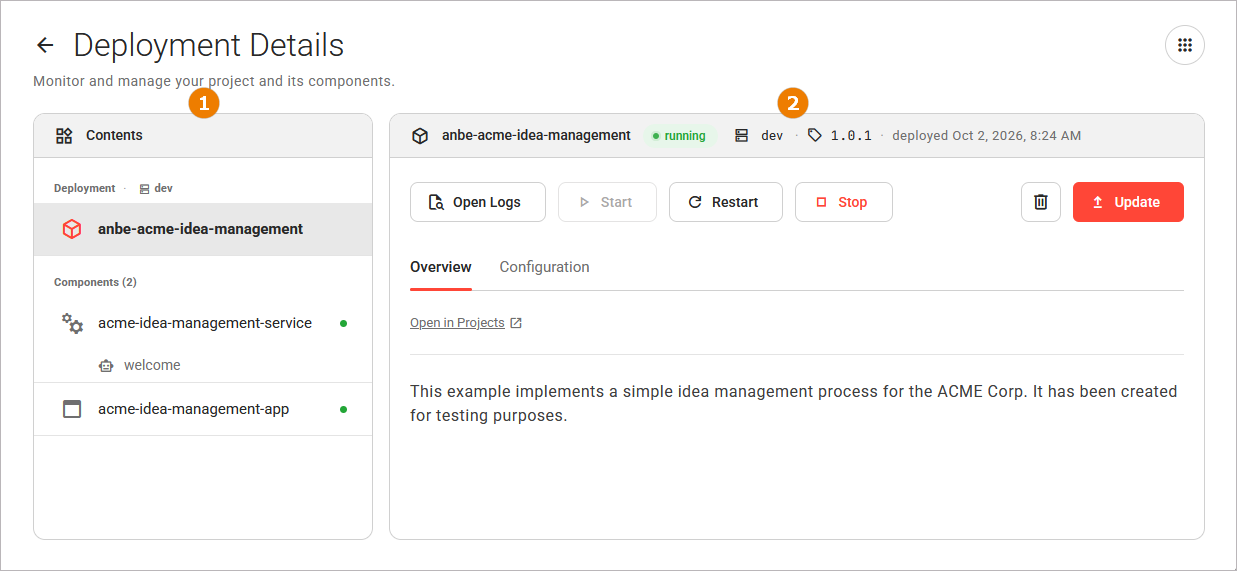Click the 1.0.1 version text

coord(851,136)
